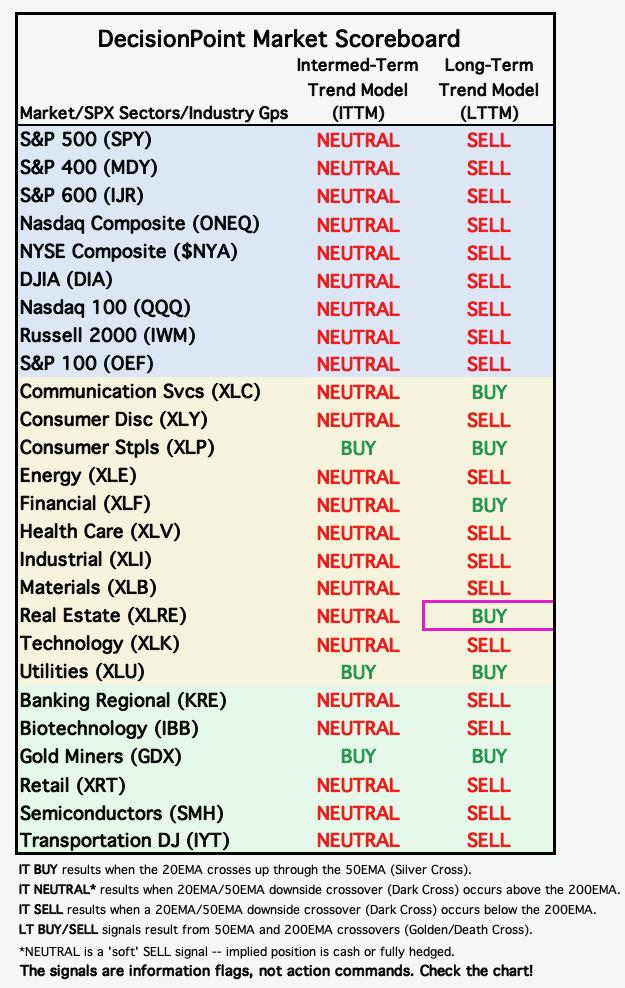
Task: Click the DecisionPoint Market Scoreboard title
Action: [x=278, y=39]
